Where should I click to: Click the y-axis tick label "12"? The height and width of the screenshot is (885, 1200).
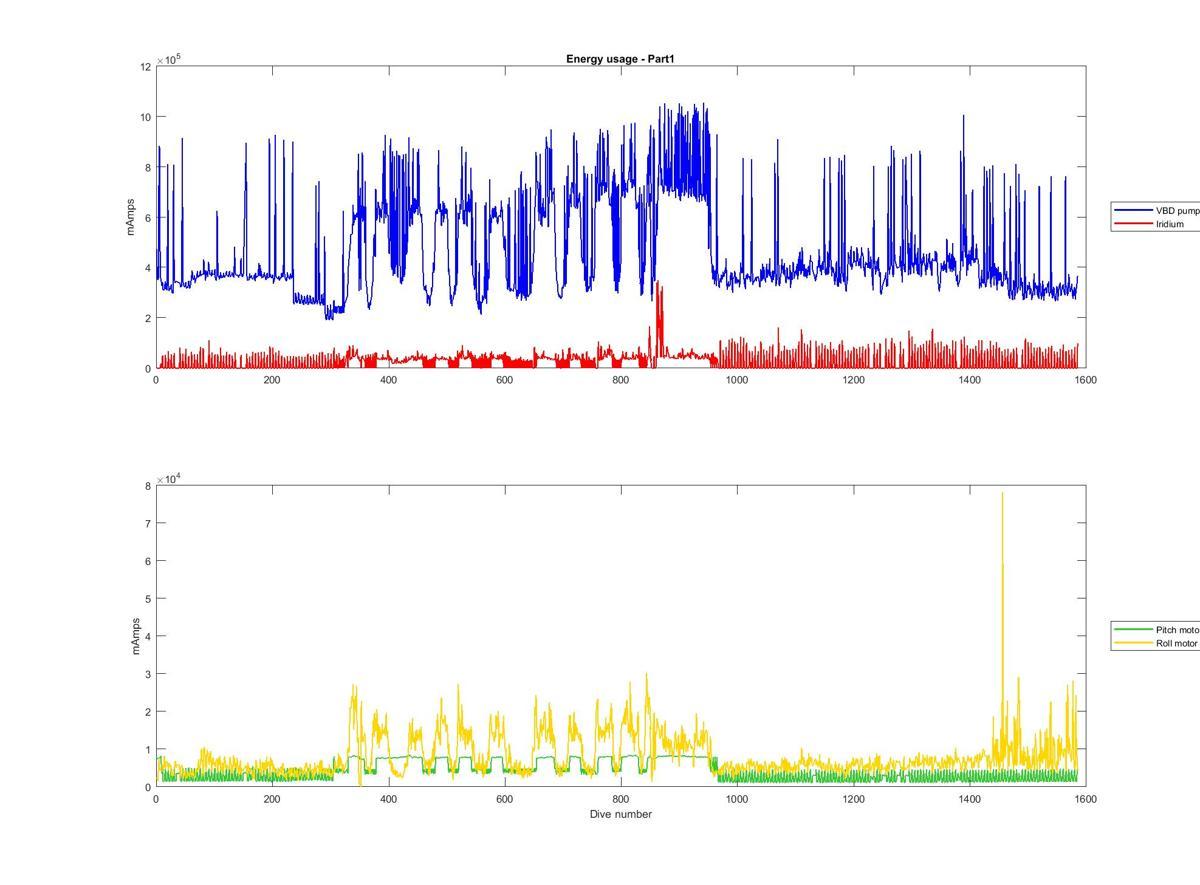[x=146, y=67]
